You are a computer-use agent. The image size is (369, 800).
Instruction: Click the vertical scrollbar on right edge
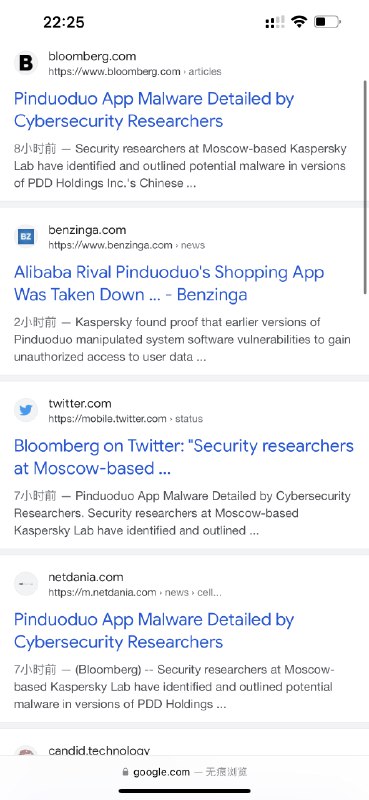point(366,186)
